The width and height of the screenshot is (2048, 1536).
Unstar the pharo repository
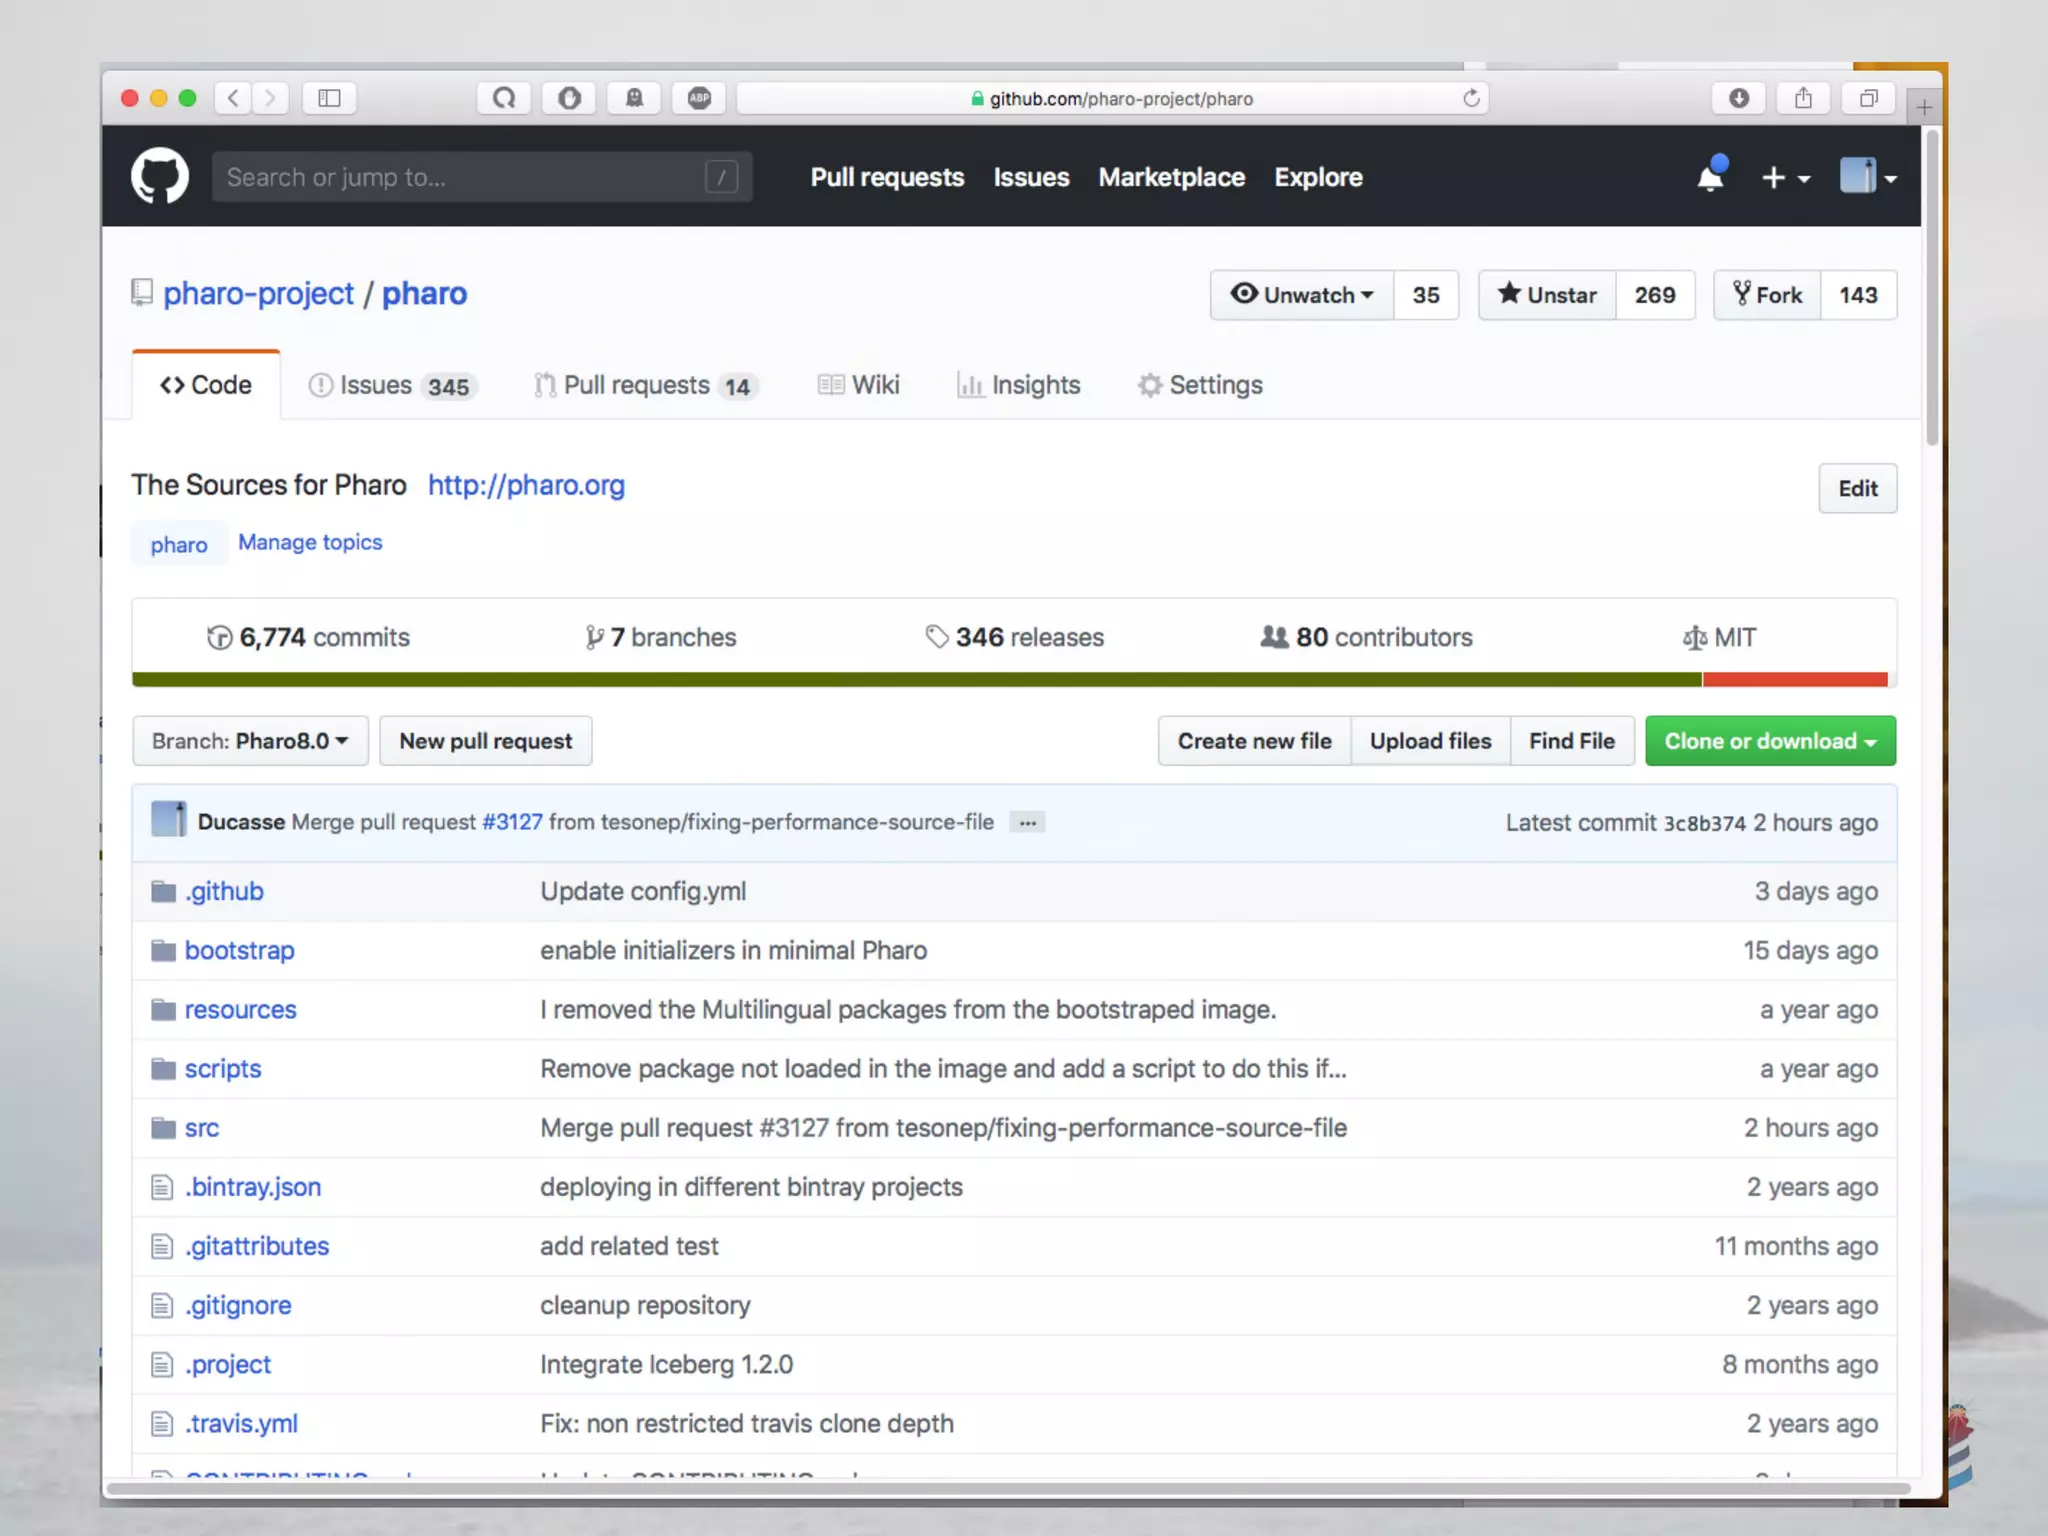click(x=1547, y=295)
